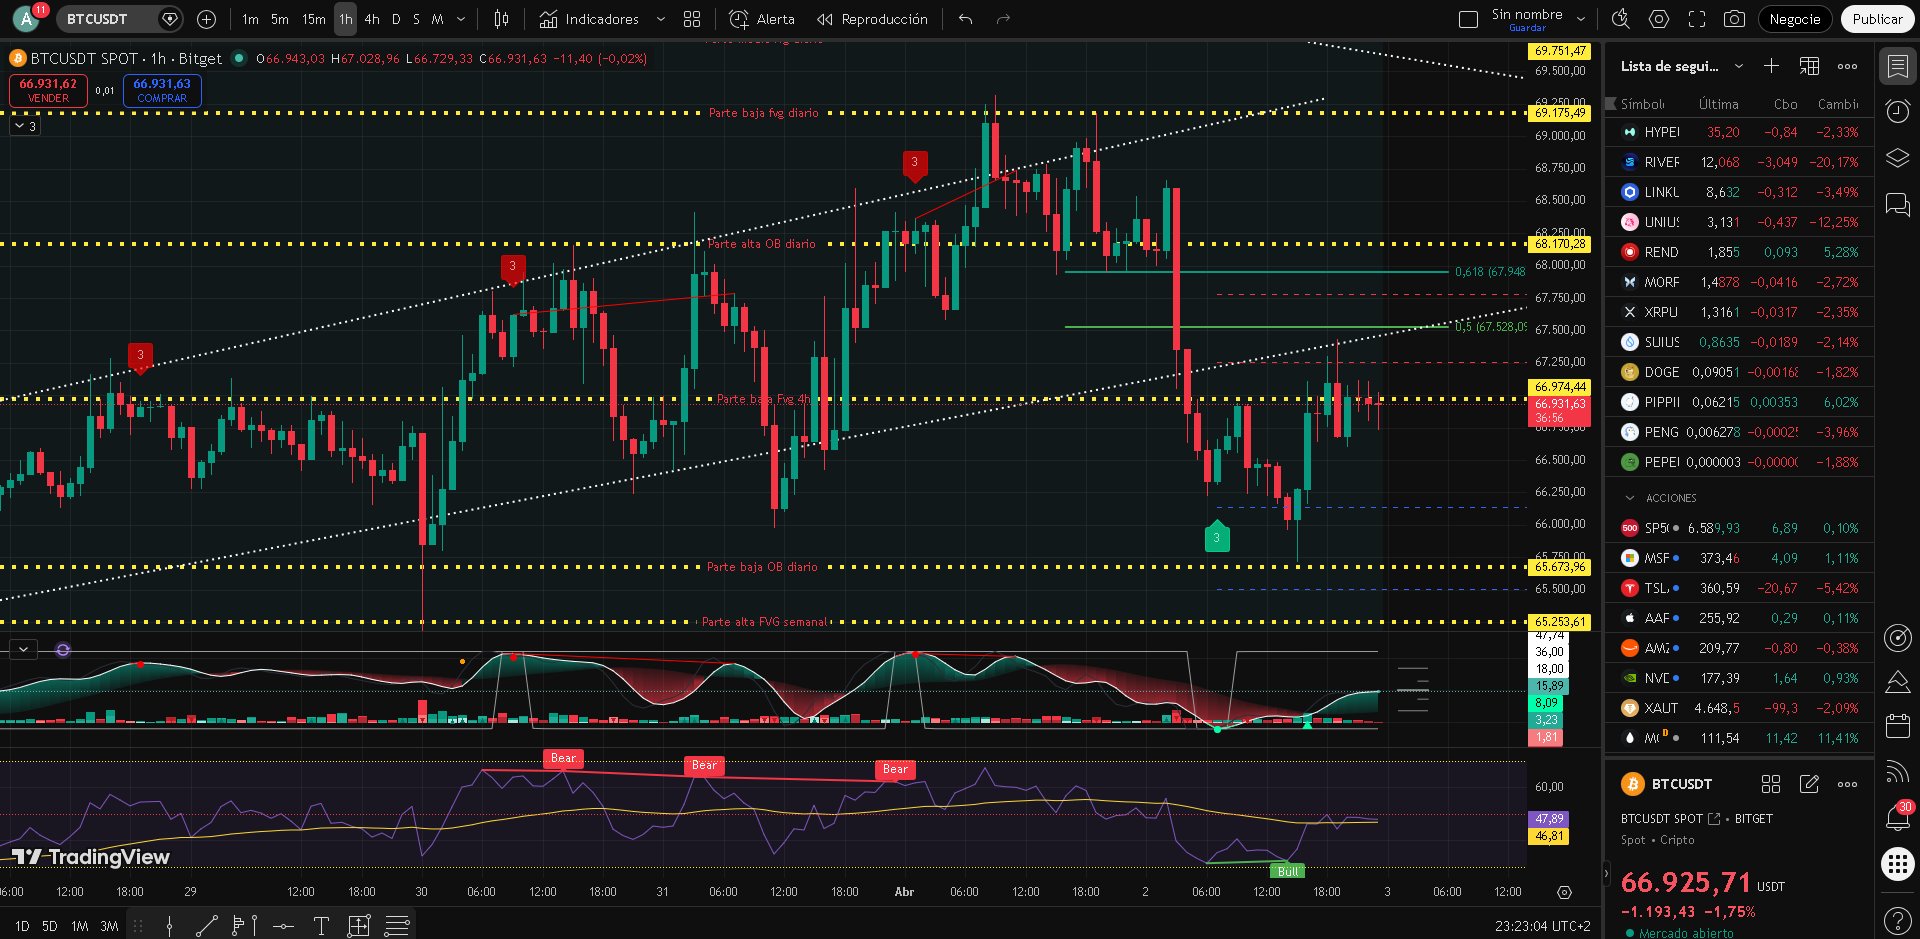The height and width of the screenshot is (939, 1920).
Task: Select the DOGE row in watchlist
Action: 1739,372
